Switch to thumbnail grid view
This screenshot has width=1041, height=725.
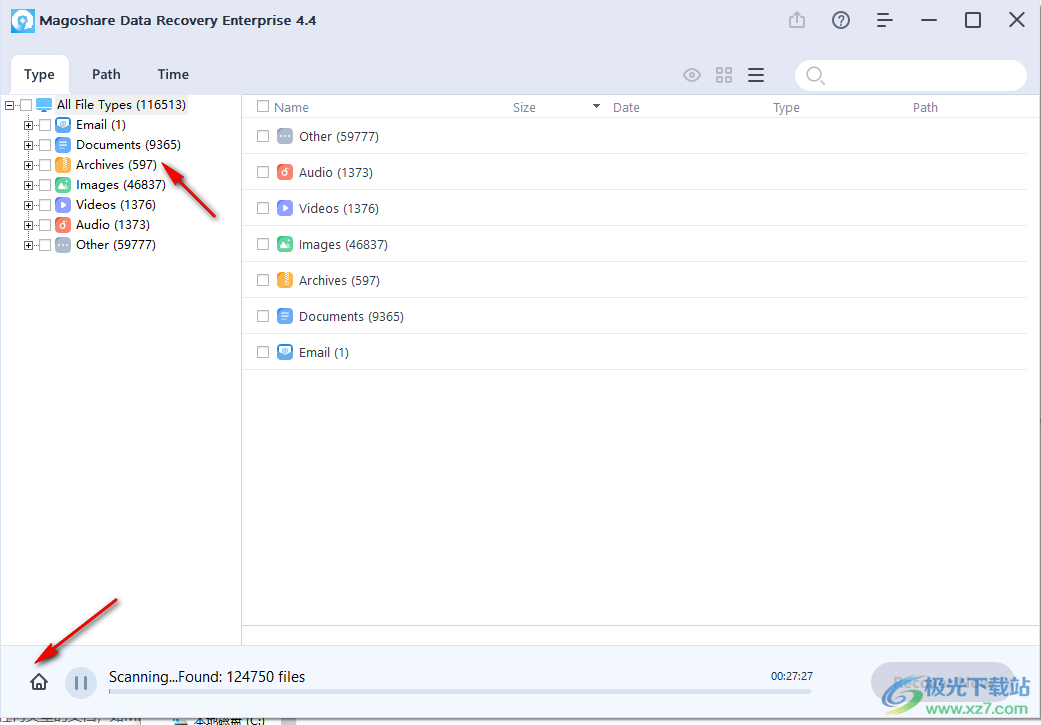pos(724,75)
